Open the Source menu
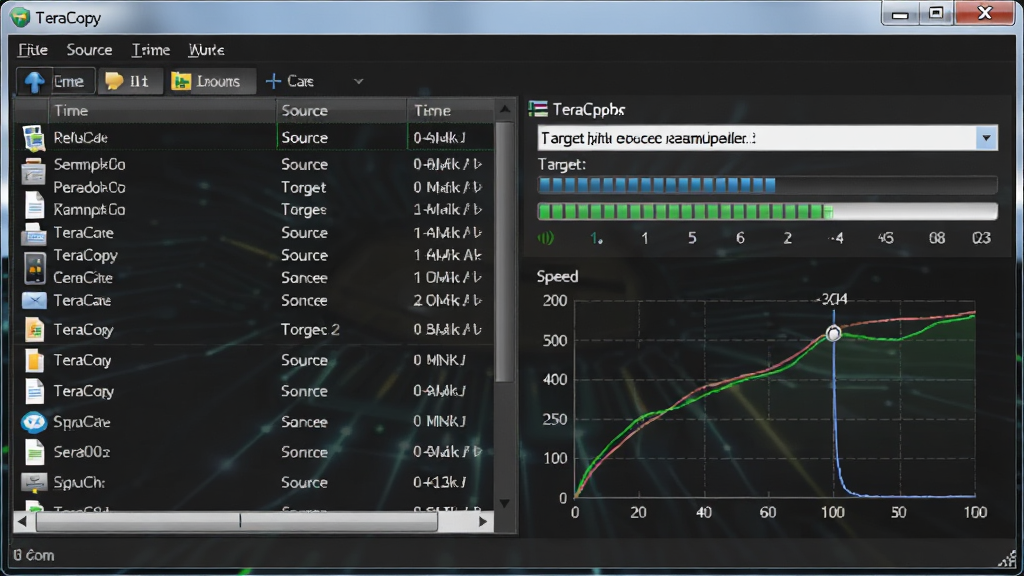Image resolution: width=1024 pixels, height=576 pixels. [x=89, y=50]
